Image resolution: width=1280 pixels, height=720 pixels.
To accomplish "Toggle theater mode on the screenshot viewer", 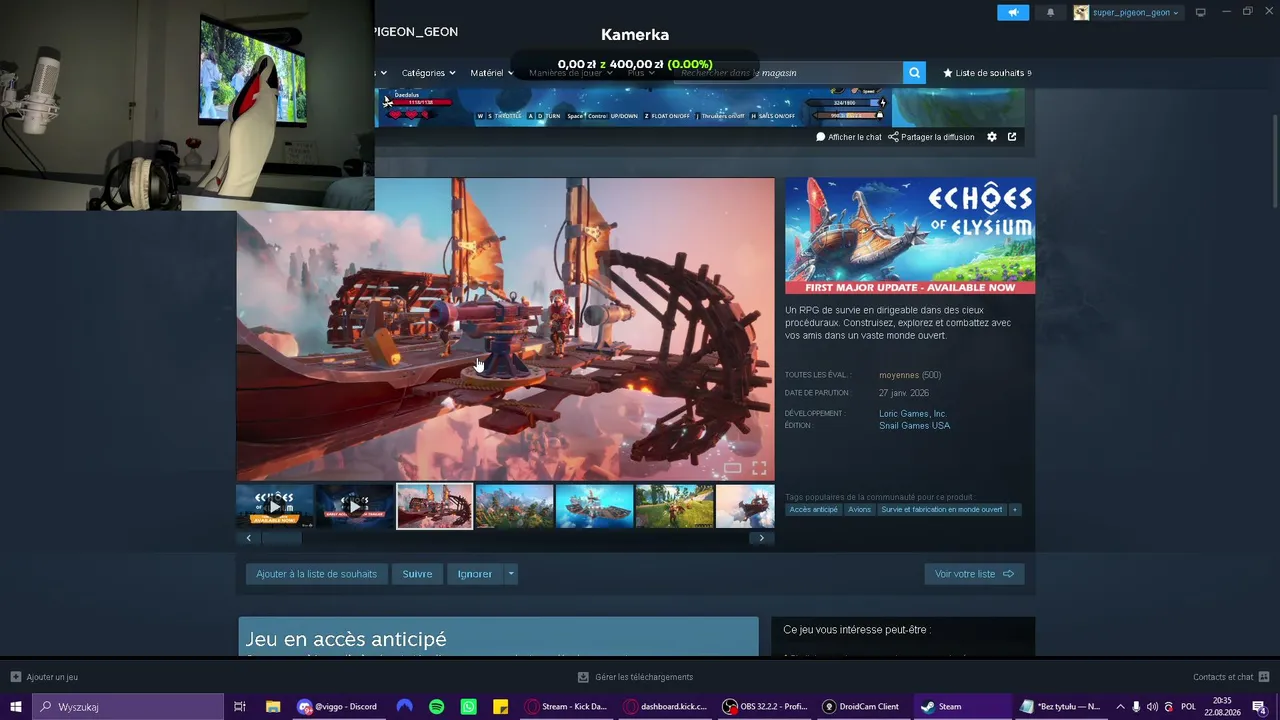I will [732, 468].
